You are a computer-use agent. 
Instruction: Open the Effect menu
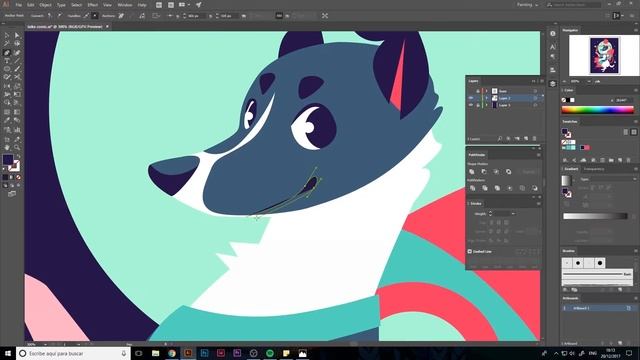point(93,5)
